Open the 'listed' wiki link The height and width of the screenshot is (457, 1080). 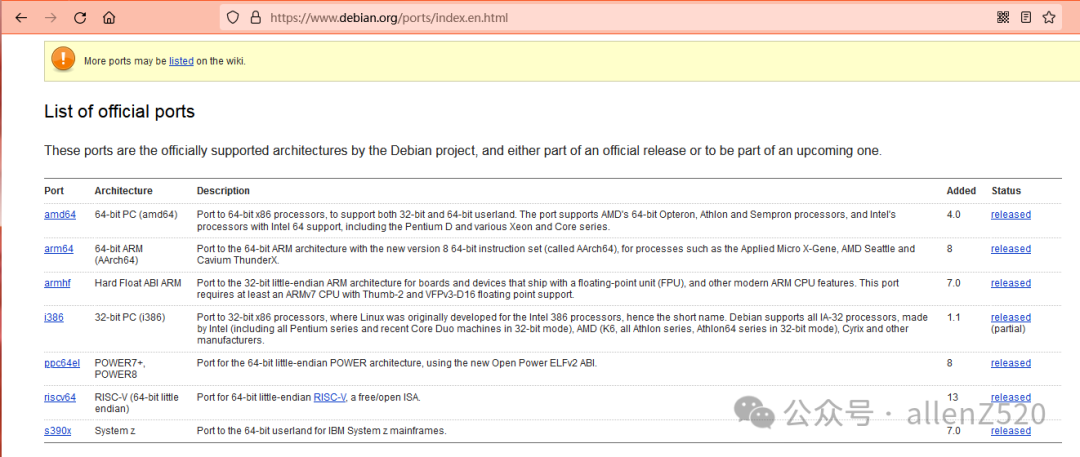181,61
